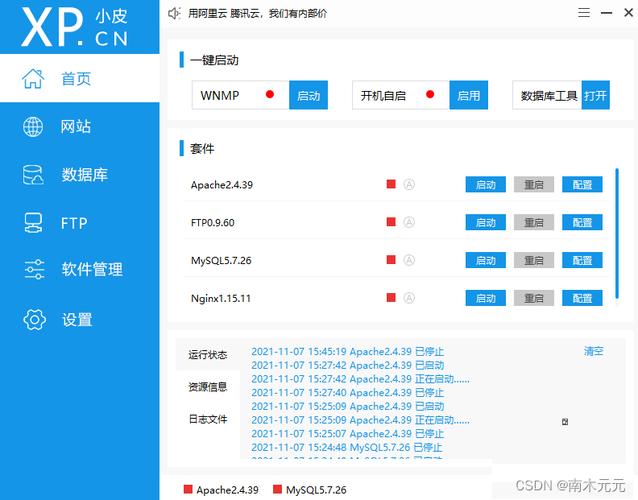Click bottom bar Apache2.4.39 red indicator
Viewport: 638px width, 500px height.
pyautogui.click(x=188, y=489)
